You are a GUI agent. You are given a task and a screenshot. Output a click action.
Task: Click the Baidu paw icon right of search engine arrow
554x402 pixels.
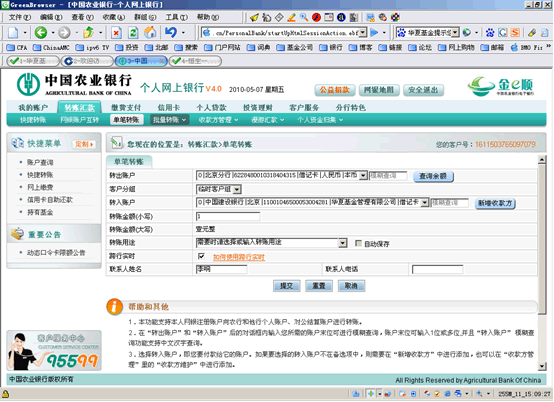pyautogui.click(x=490, y=33)
